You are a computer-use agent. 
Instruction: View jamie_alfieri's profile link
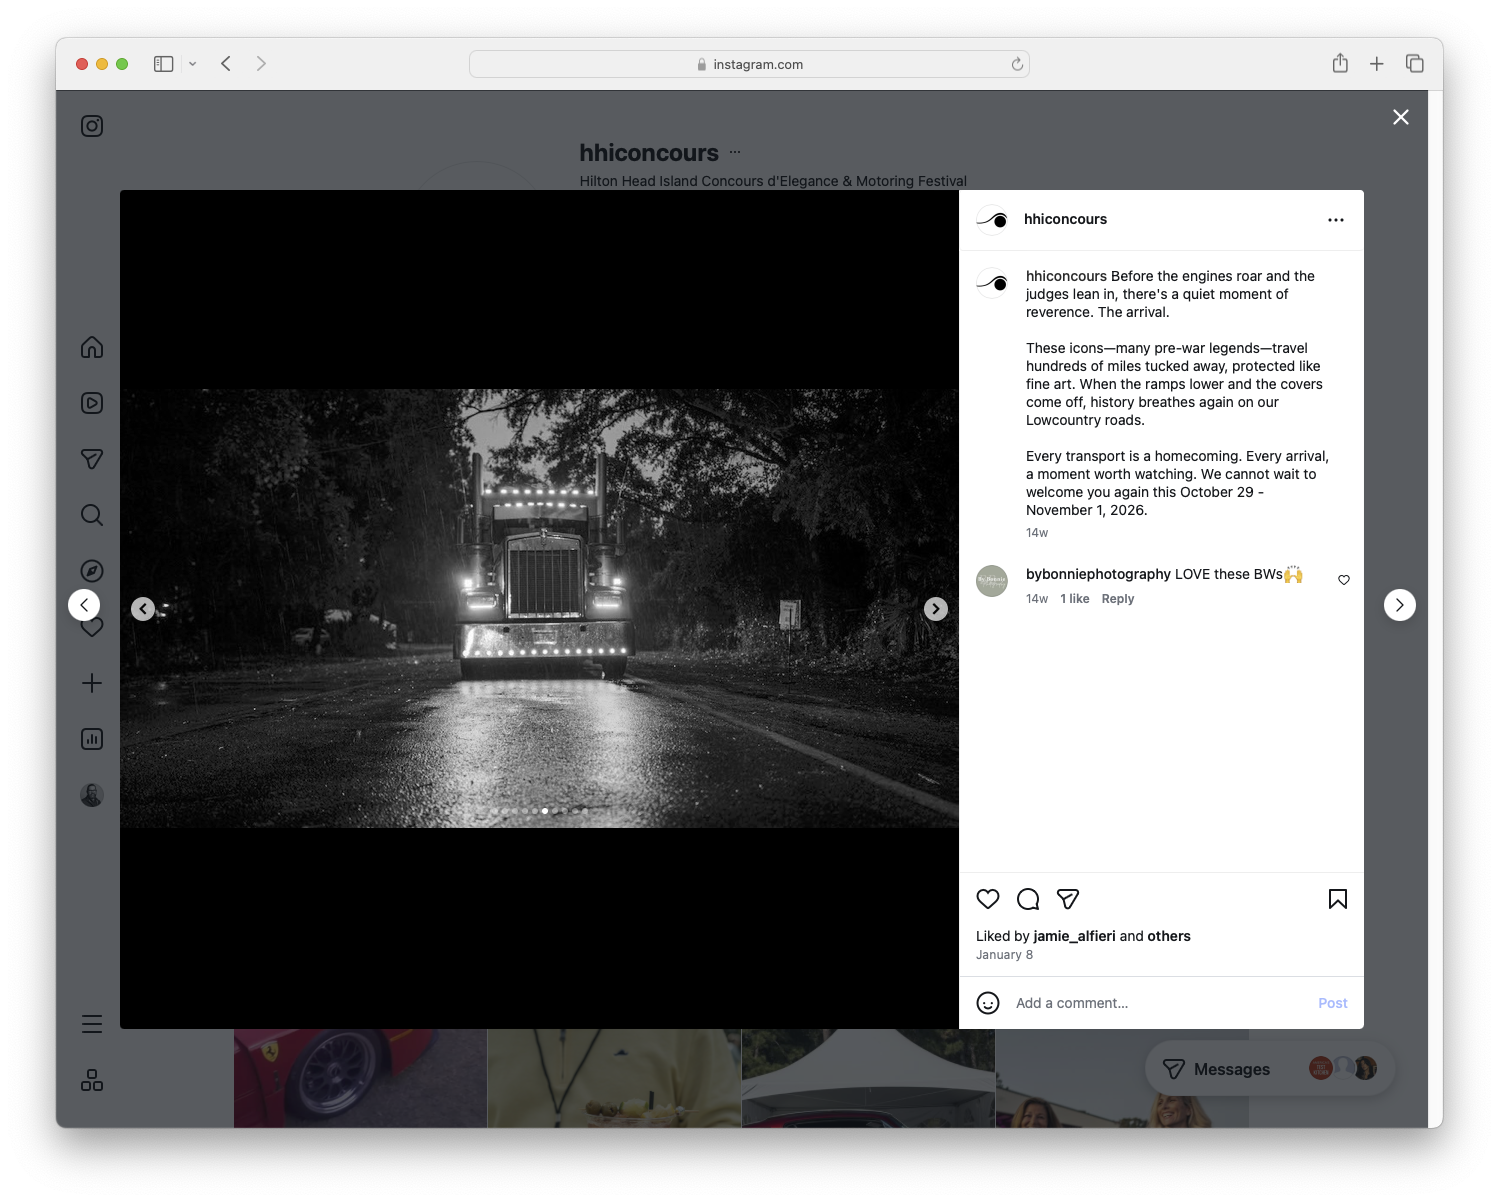1074,936
